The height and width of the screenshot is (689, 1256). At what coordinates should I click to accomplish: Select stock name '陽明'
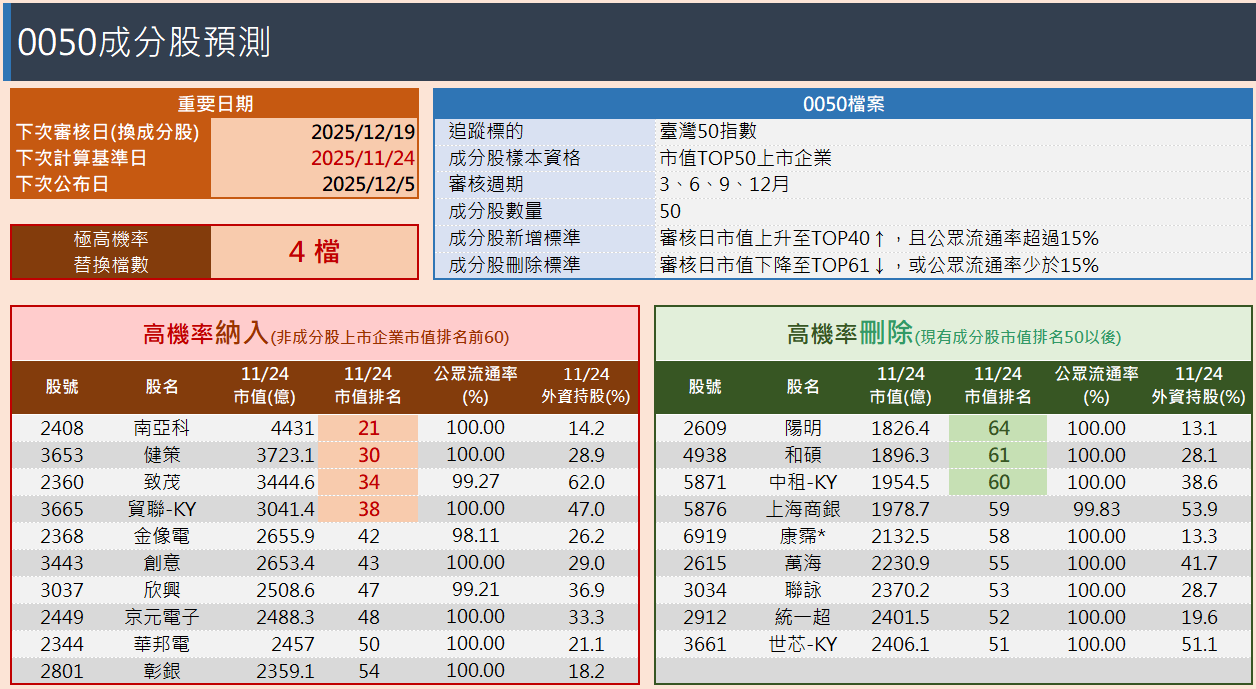tap(803, 428)
